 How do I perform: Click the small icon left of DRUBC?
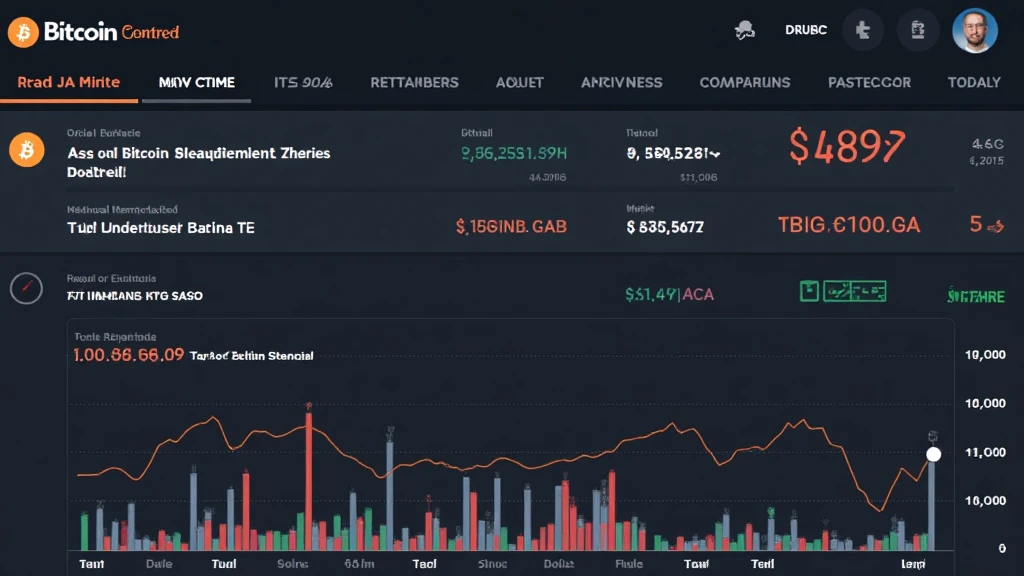coord(744,31)
